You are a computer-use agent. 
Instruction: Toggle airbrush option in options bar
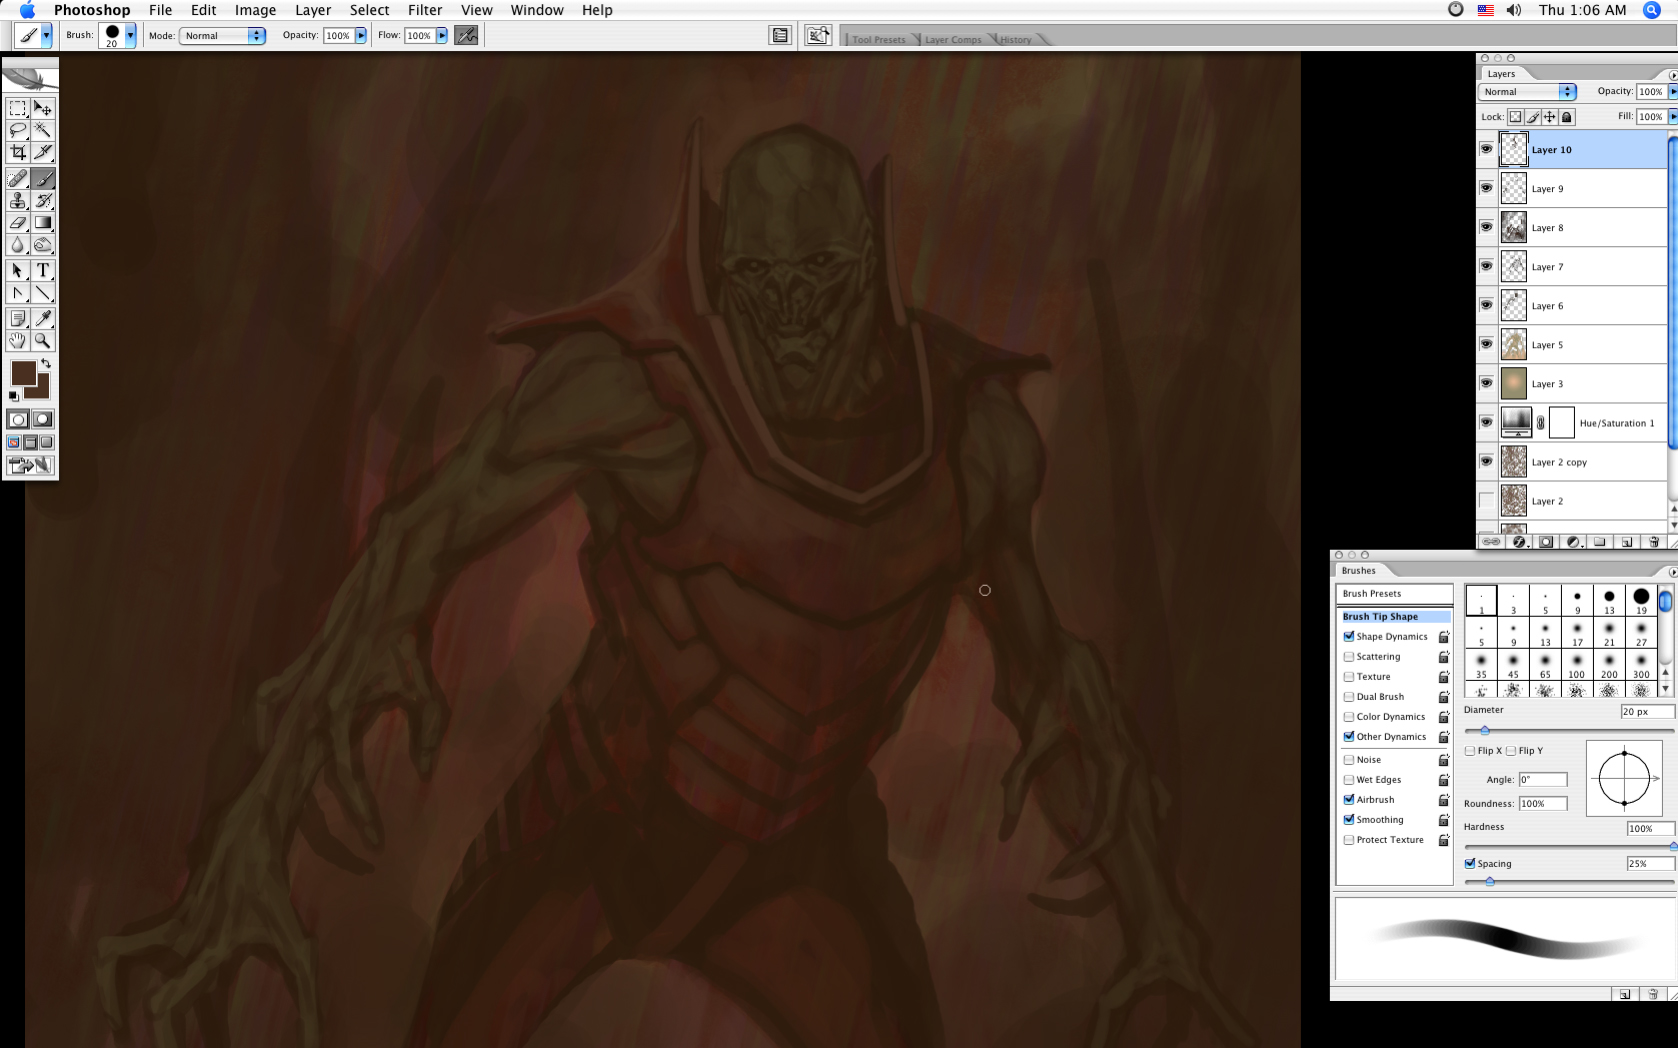pyautogui.click(x=466, y=35)
